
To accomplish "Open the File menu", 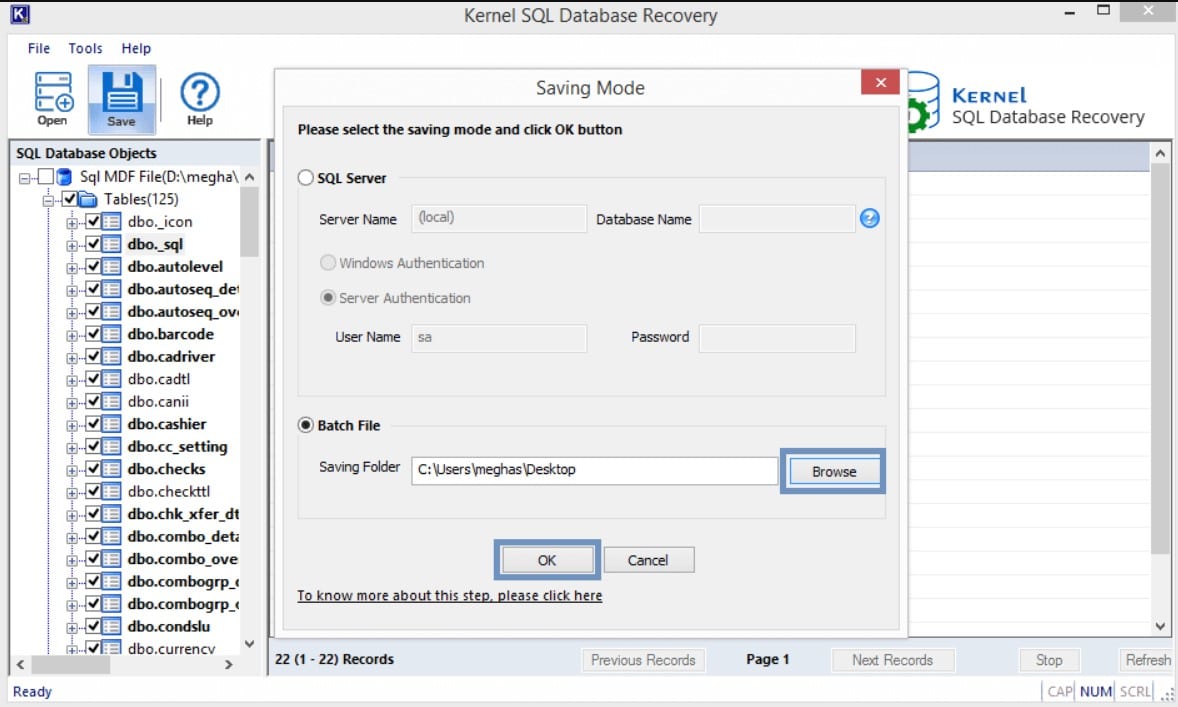I will pyautogui.click(x=39, y=48).
